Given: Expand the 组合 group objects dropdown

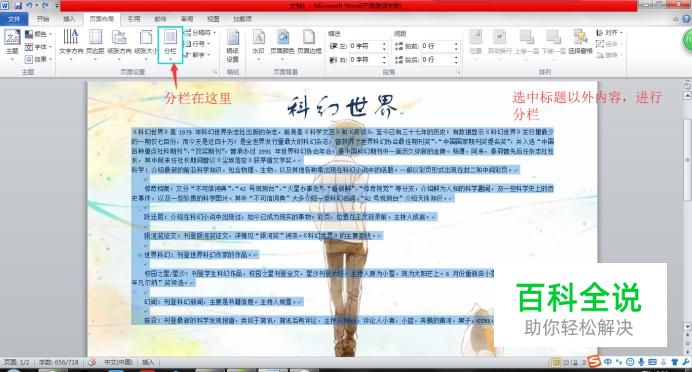Looking at the screenshot, I should tap(609, 44).
